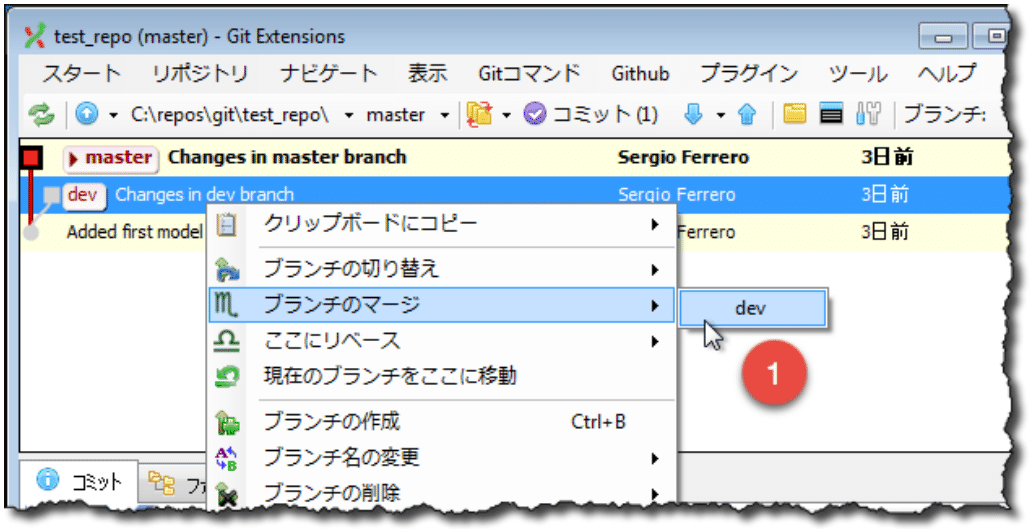Click the red square graph node for master
Screen dimensions: 1032x529
(x=31, y=158)
